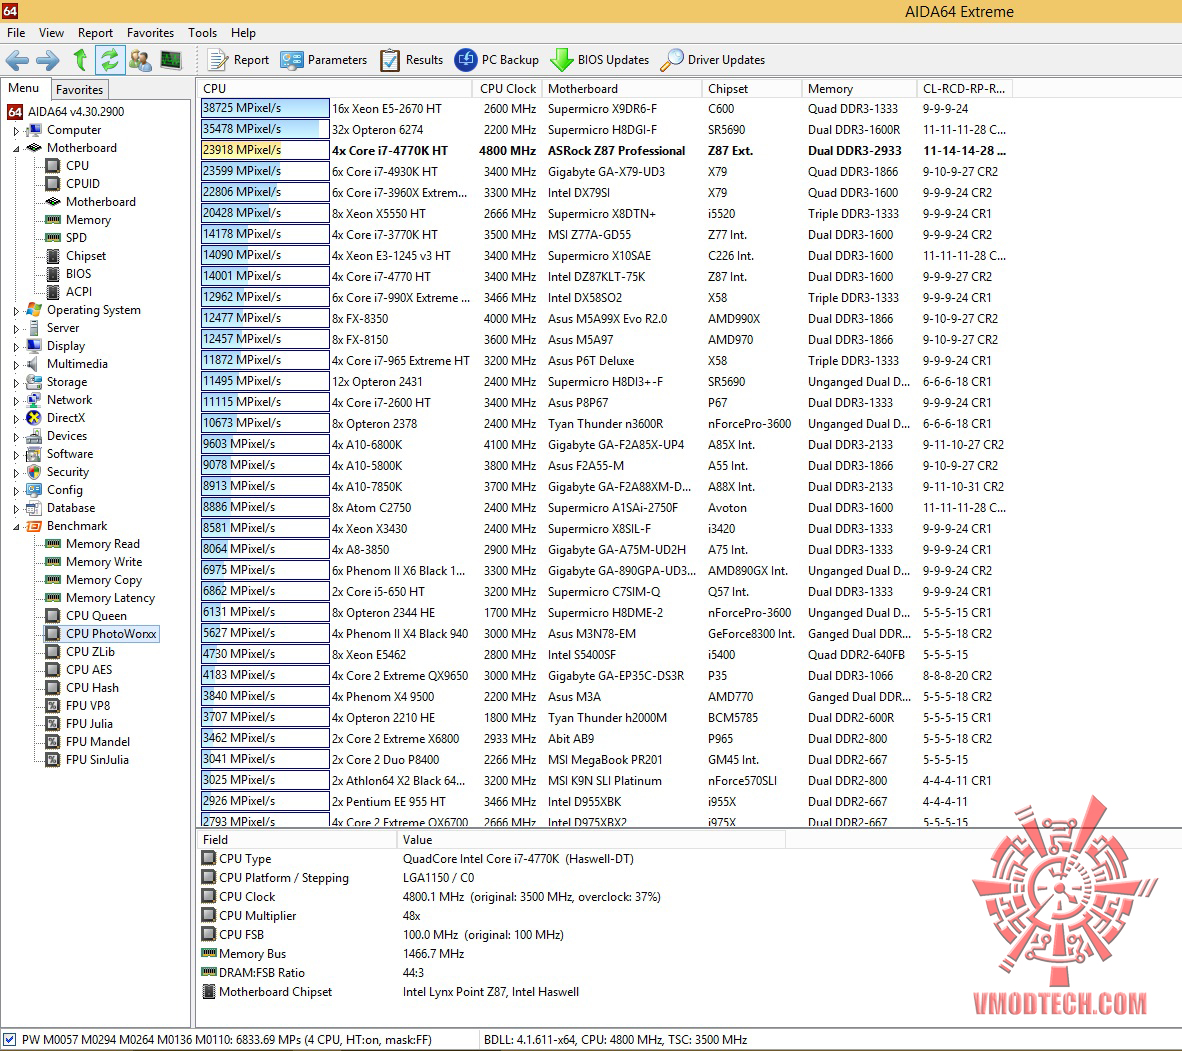Select the CPU Queen benchmark icon
This screenshot has width=1182, height=1051.
[x=53, y=616]
